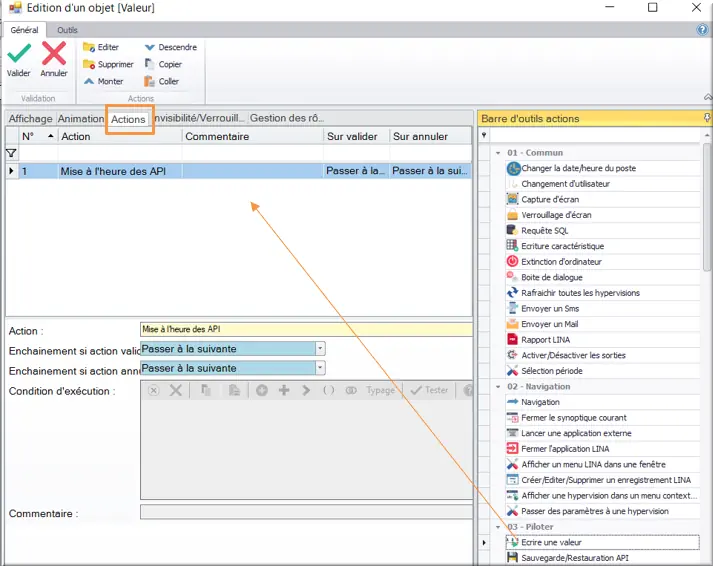Collapse the '02 - Navigation' group
Viewport: 713px width, 566px height.
tap(498, 387)
